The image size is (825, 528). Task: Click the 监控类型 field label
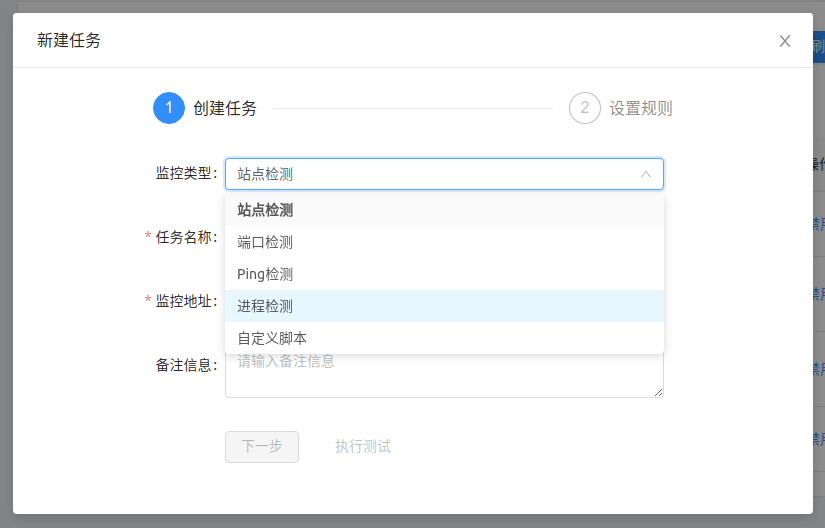[x=186, y=173]
